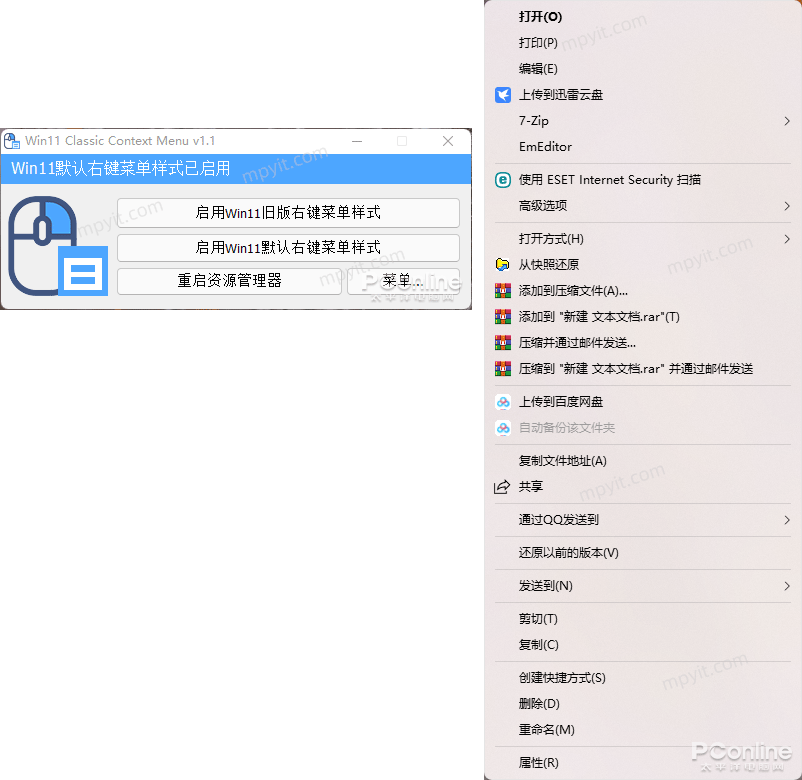Click the 从快照还原 label
This screenshot has height=780, width=802.
(549, 264)
